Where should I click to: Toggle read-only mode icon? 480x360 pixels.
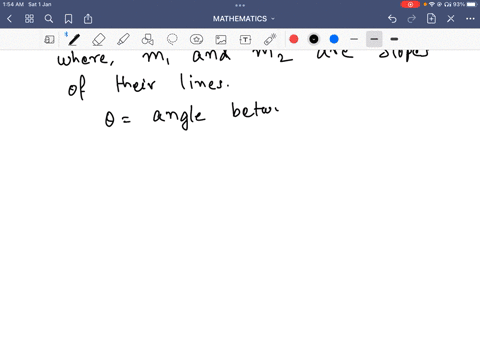[49, 39]
